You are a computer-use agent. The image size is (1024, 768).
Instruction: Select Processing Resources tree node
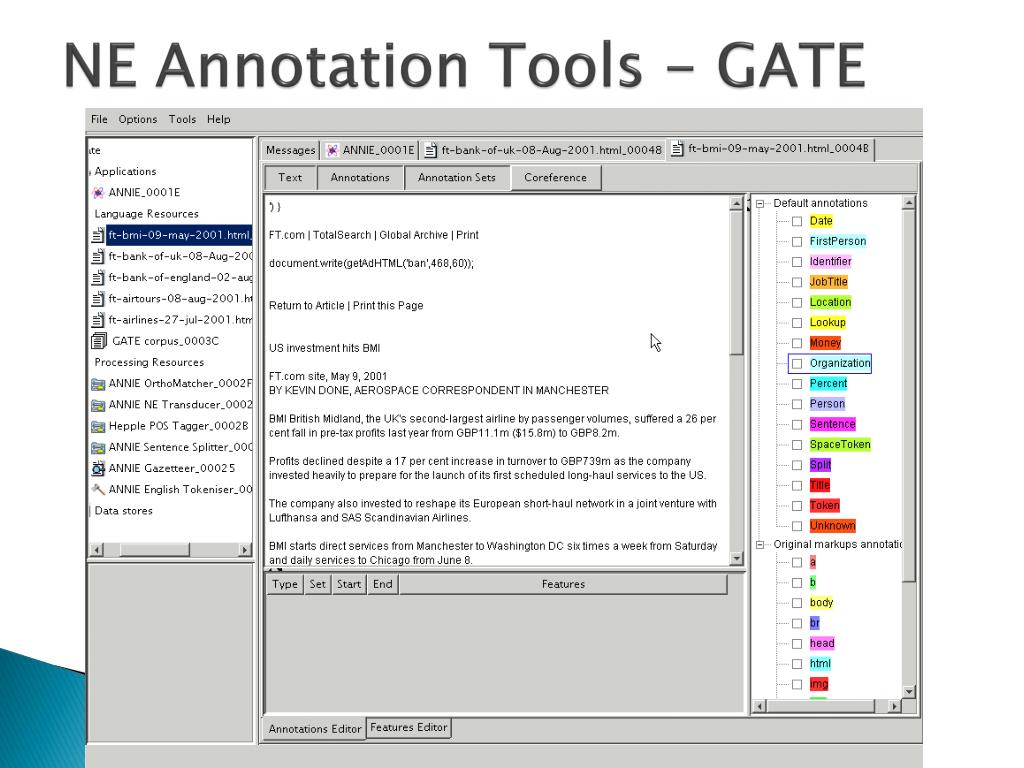pos(149,362)
